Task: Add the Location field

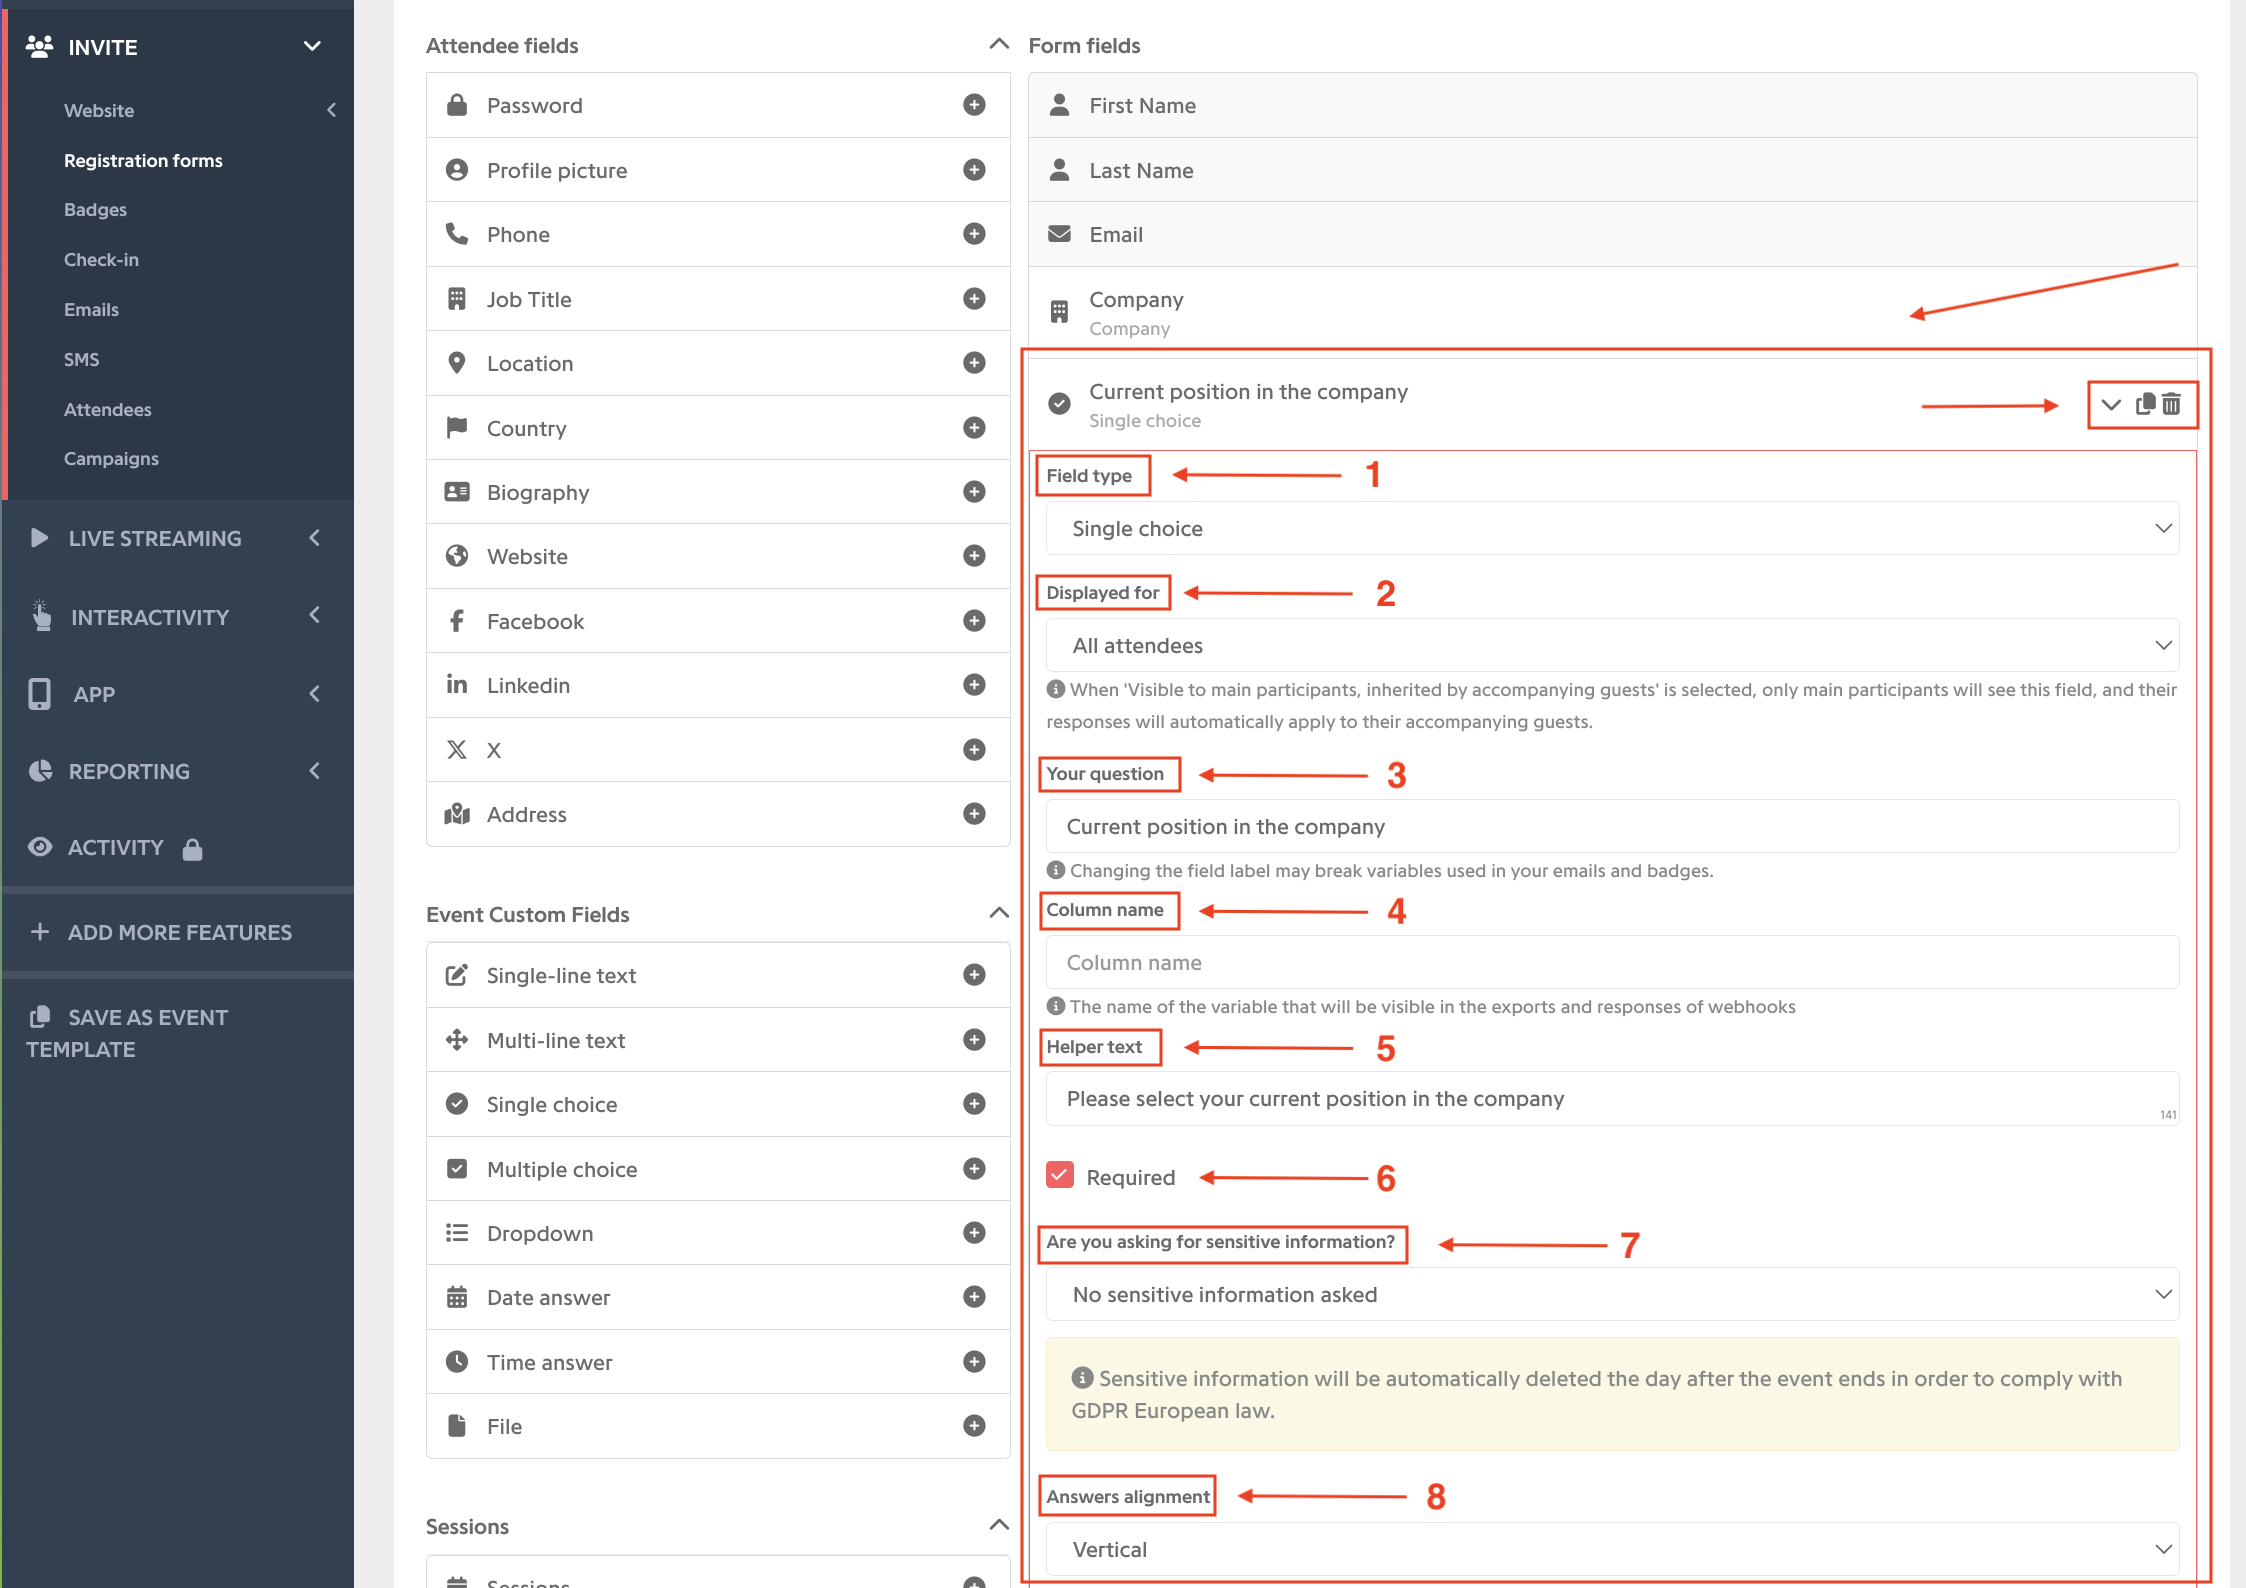Action: 974,363
